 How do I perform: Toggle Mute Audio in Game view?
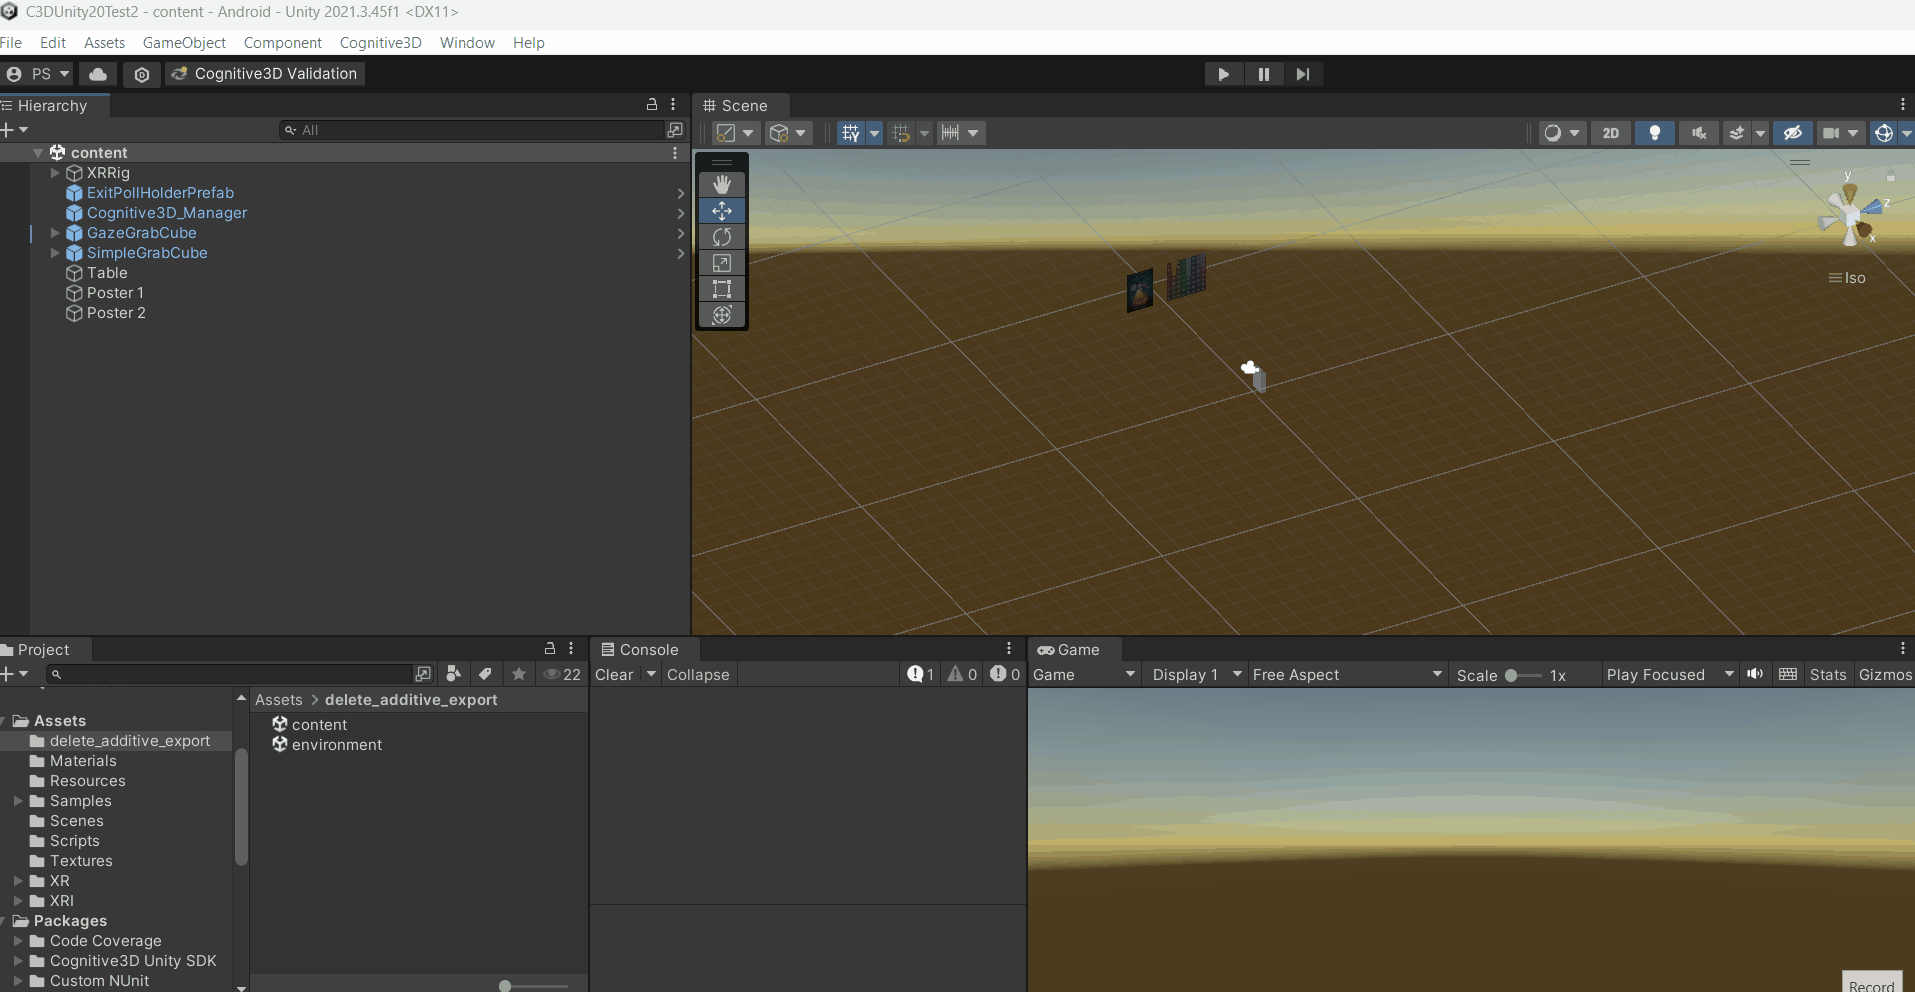tap(1755, 674)
